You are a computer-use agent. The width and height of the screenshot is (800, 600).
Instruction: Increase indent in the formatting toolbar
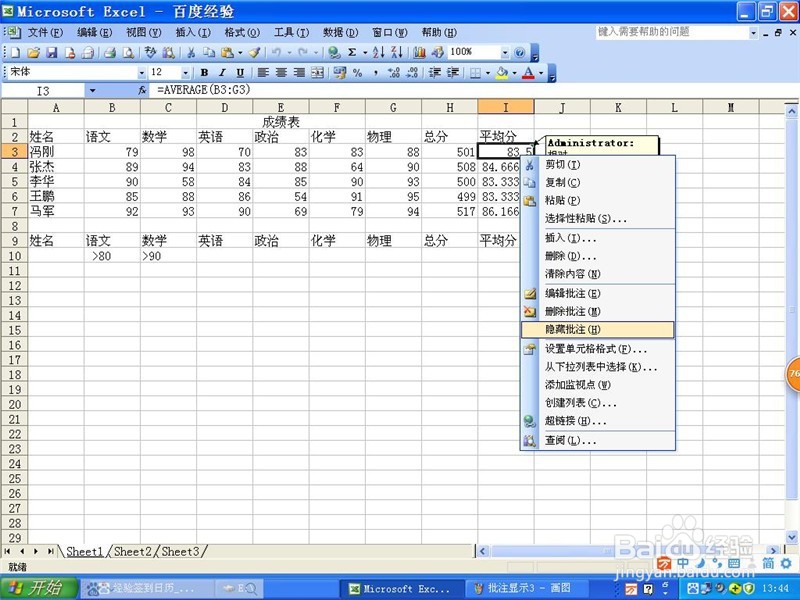click(x=453, y=73)
